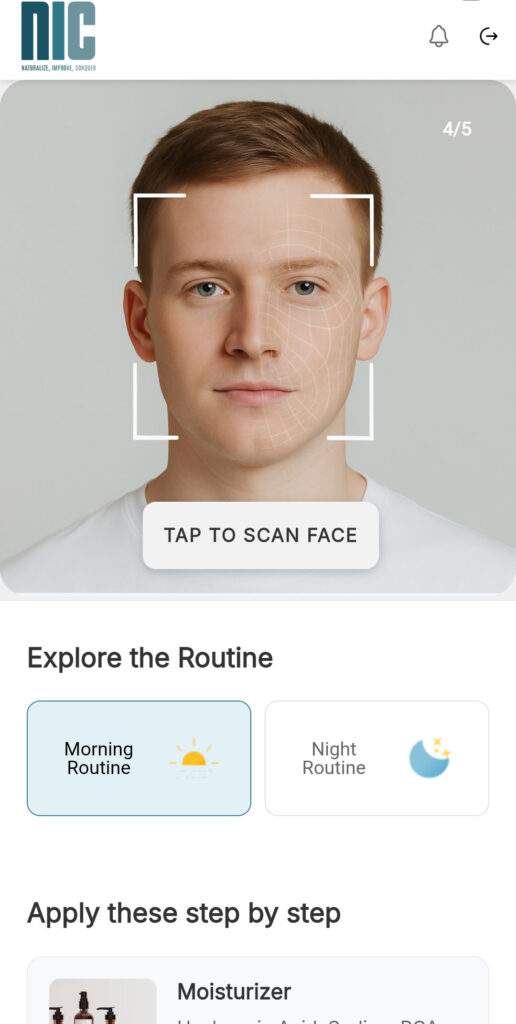Image resolution: width=516 pixels, height=1024 pixels.
Task: Click the 4/5 step counter
Action: pyautogui.click(x=457, y=129)
